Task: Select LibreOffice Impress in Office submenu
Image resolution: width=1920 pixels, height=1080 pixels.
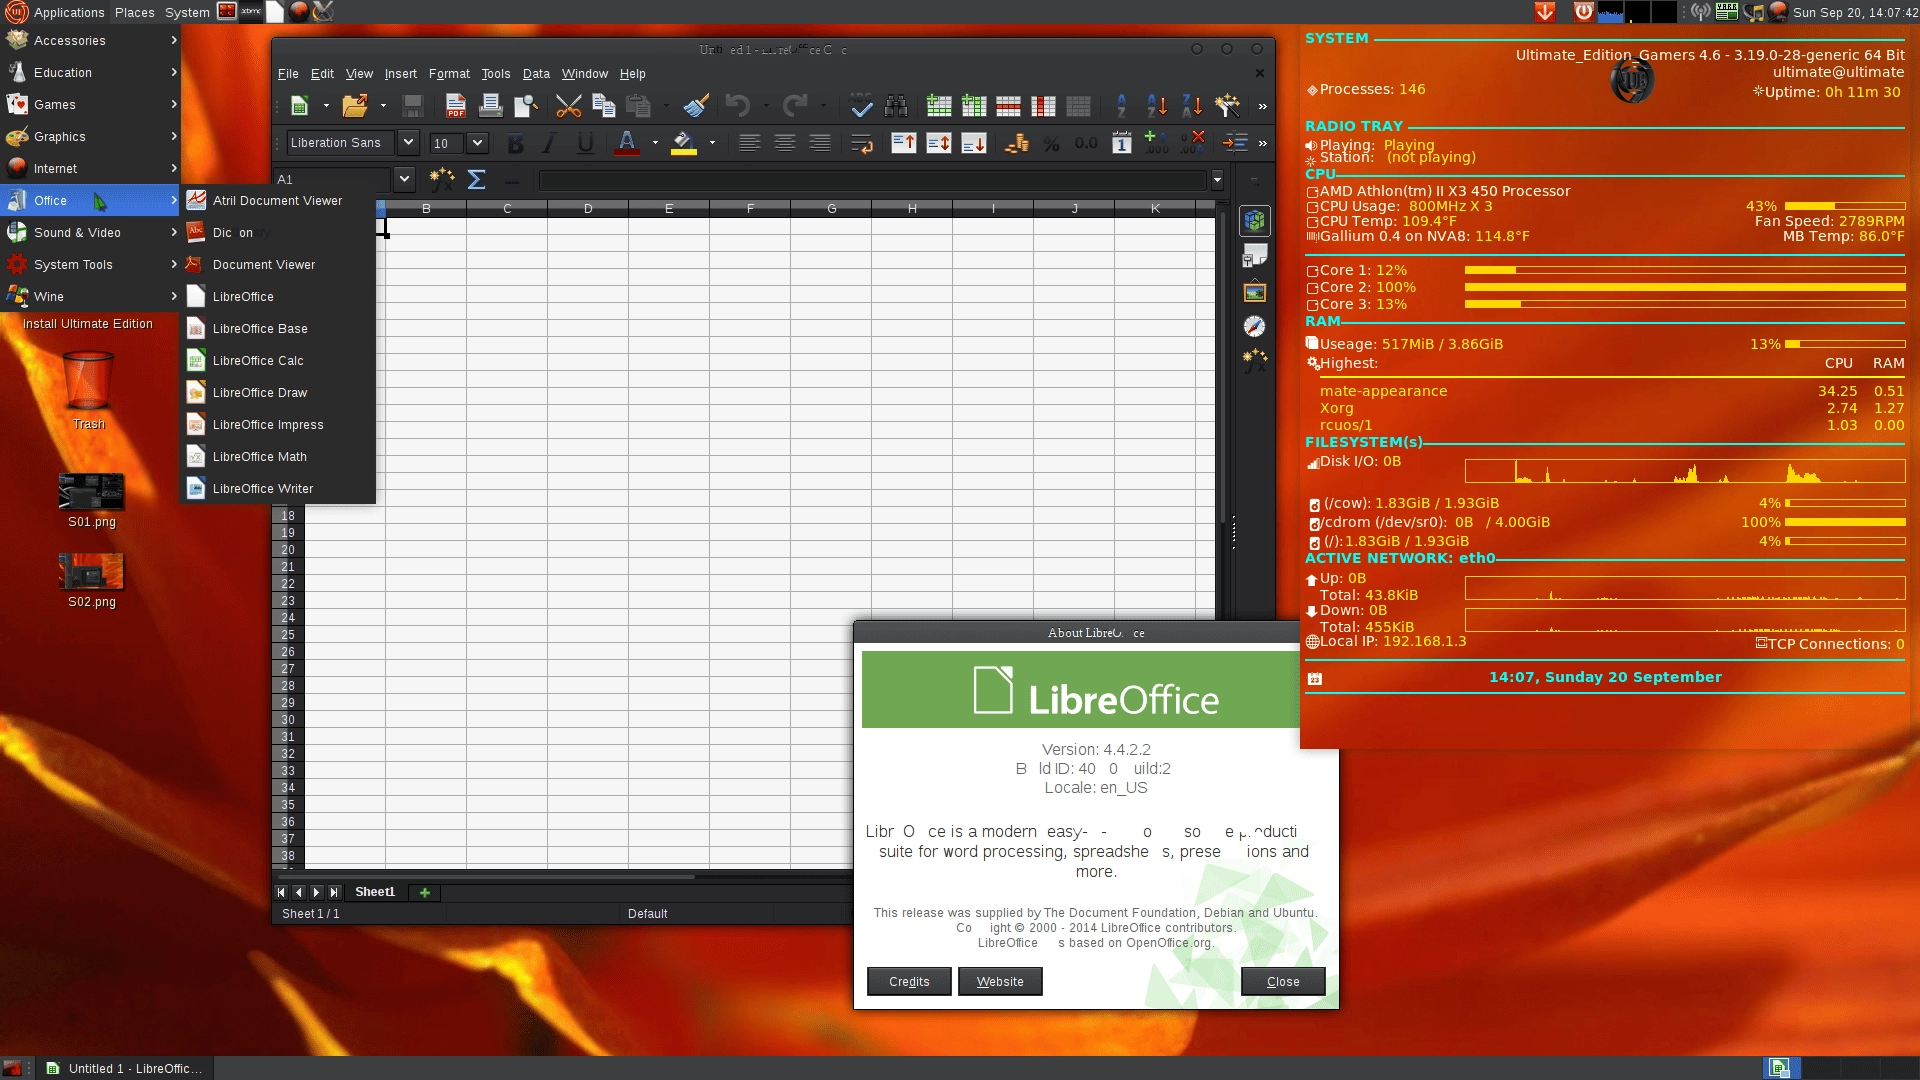Action: pyautogui.click(x=278, y=425)
